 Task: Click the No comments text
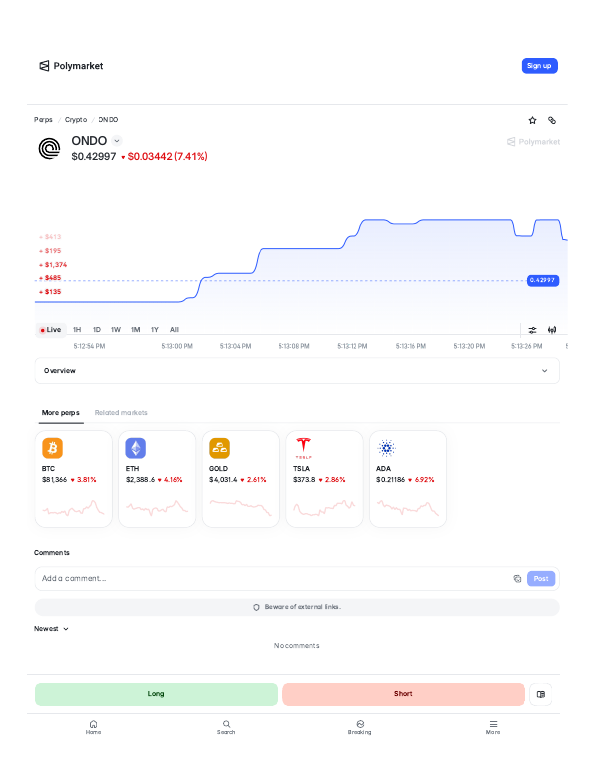click(297, 646)
